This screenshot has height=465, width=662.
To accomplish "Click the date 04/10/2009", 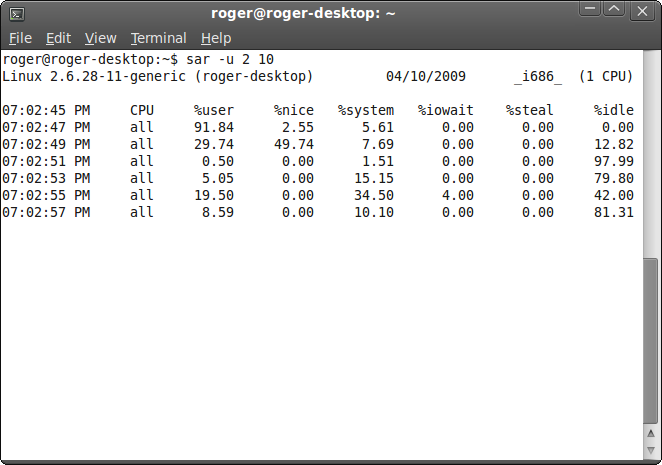I will pos(426,76).
